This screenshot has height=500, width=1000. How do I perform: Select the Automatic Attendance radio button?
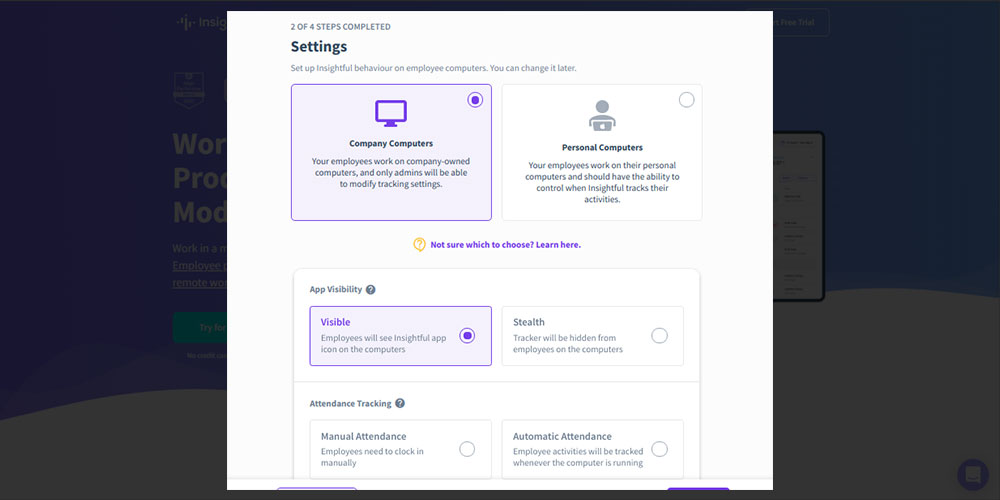(x=659, y=449)
